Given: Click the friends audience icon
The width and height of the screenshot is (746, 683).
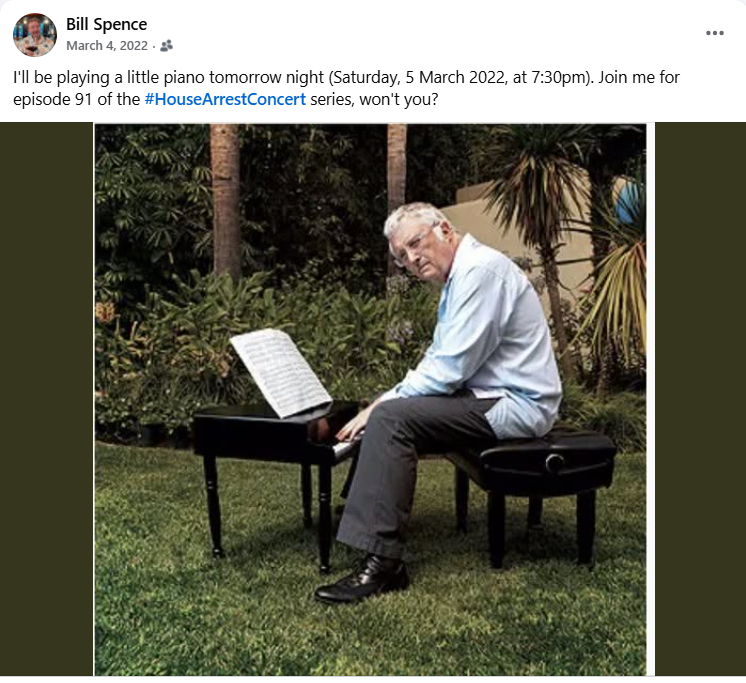Looking at the screenshot, I should click(167, 46).
